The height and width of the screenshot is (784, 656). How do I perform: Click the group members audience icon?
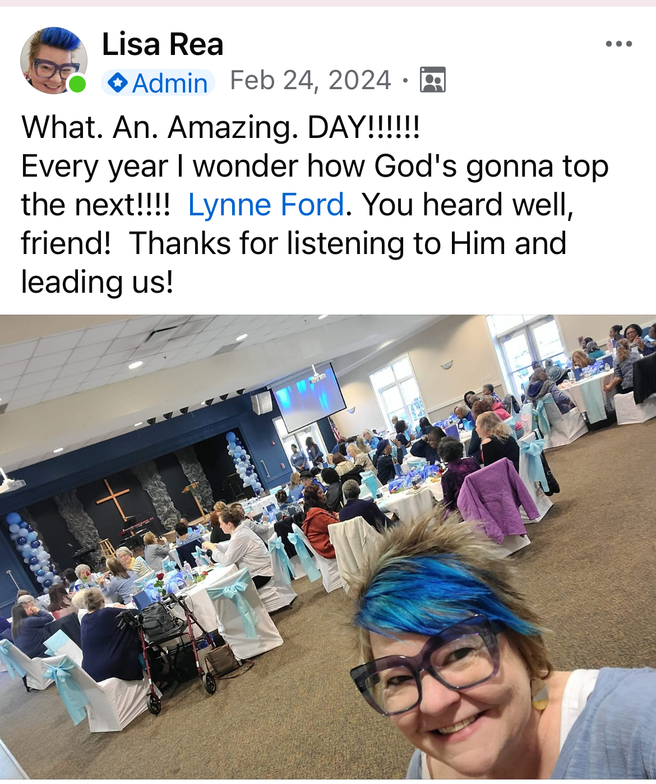(433, 80)
